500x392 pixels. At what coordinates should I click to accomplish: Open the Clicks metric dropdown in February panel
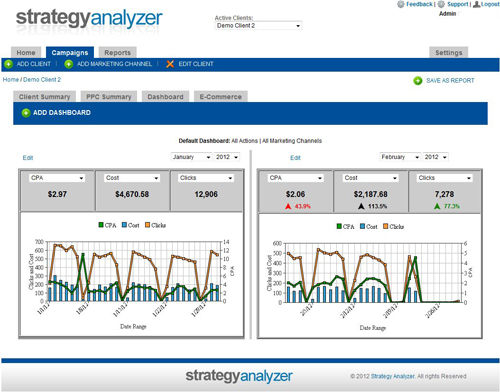click(x=445, y=178)
